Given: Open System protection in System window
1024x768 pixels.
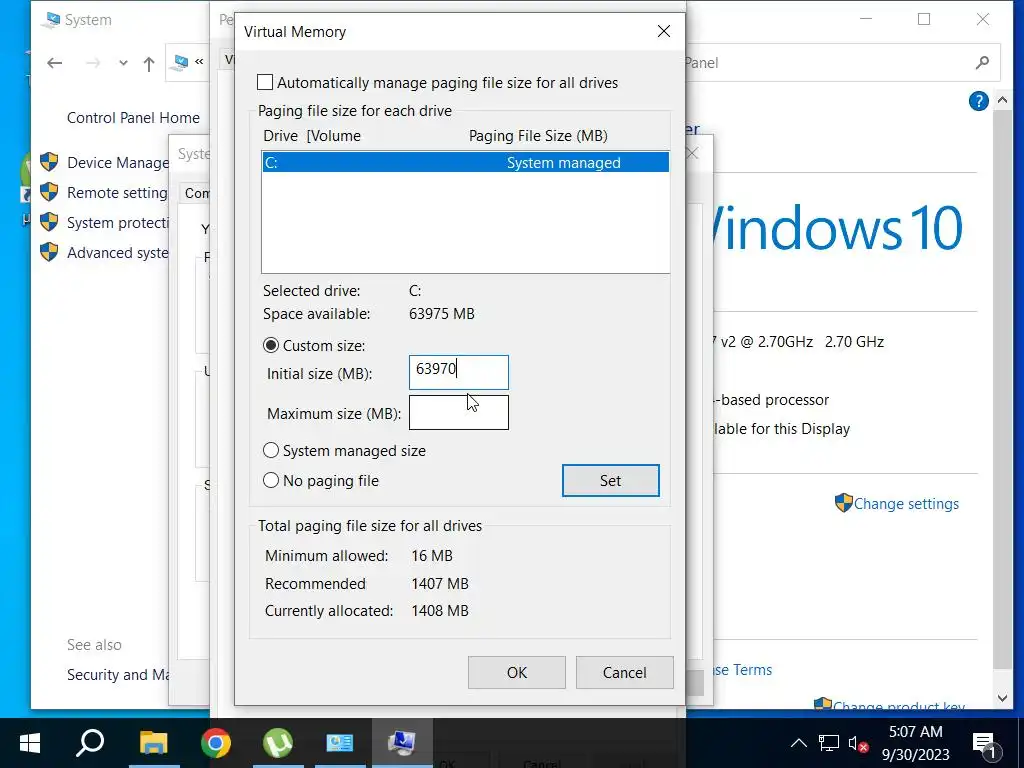Looking at the screenshot, I should pos(118,223).
